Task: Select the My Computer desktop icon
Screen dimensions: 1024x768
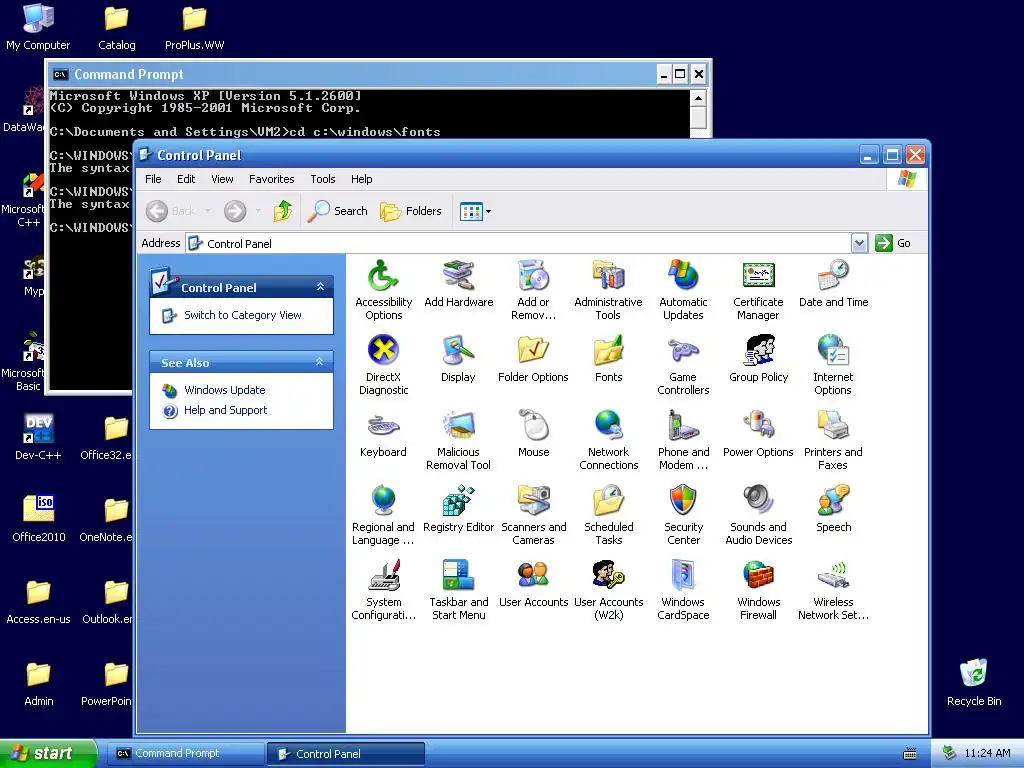Action: coord(38,27)
